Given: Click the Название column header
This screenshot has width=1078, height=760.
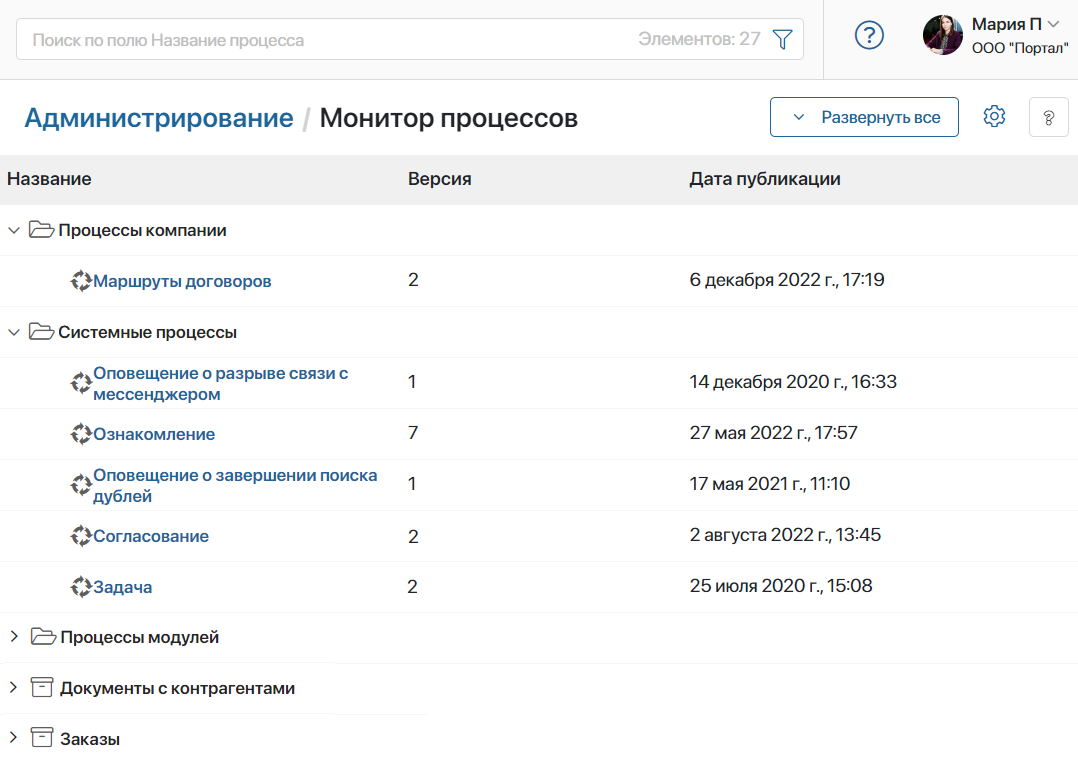Looking at the screenshot, I should 50,179.
